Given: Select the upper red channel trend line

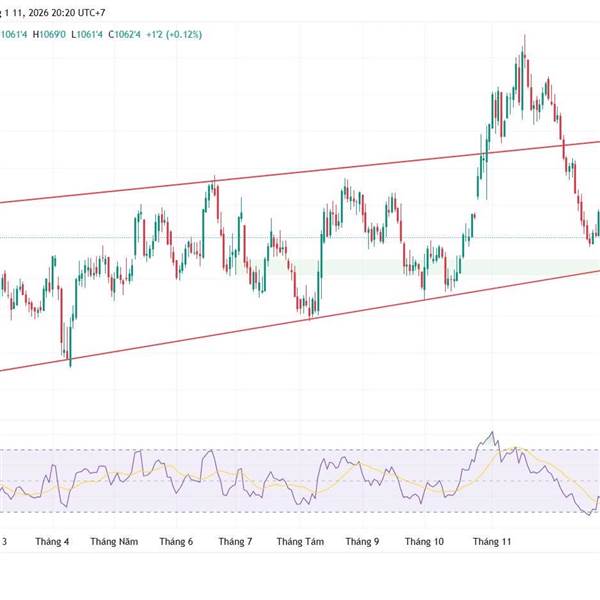Looking at the screenshot, I should 300,173.
